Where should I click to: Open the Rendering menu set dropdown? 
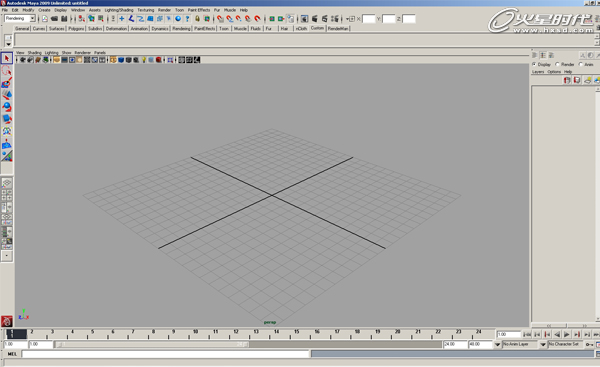tap(33, 18)
